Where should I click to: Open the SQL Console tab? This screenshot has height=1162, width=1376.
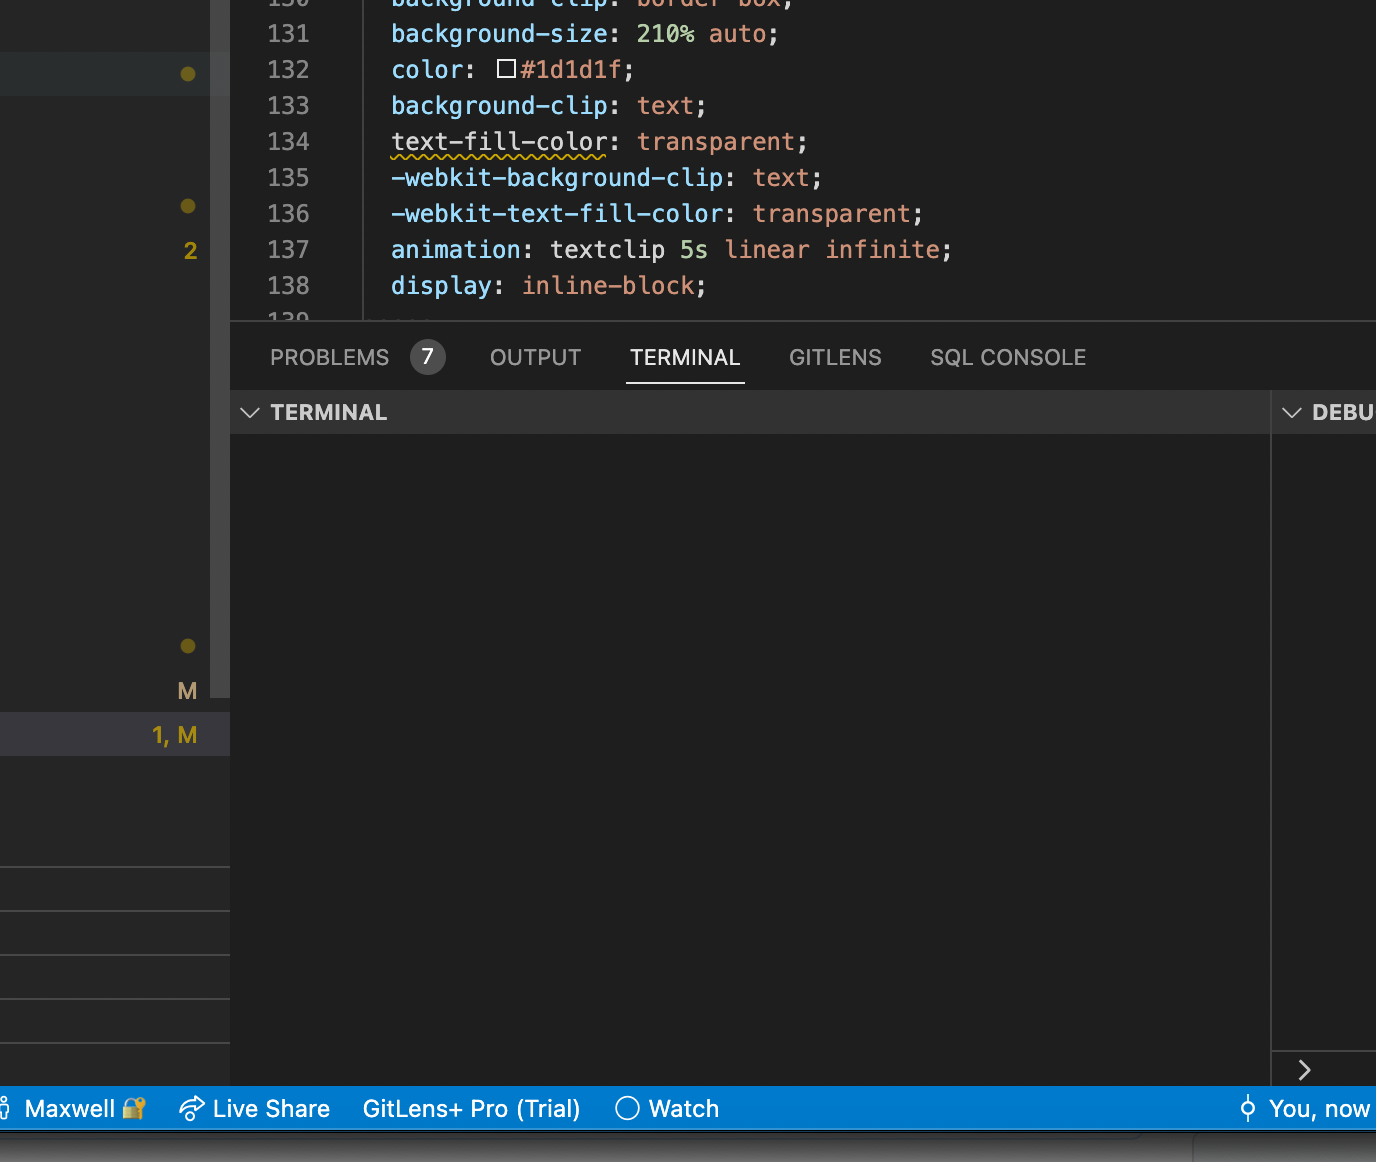[1008, 357]
